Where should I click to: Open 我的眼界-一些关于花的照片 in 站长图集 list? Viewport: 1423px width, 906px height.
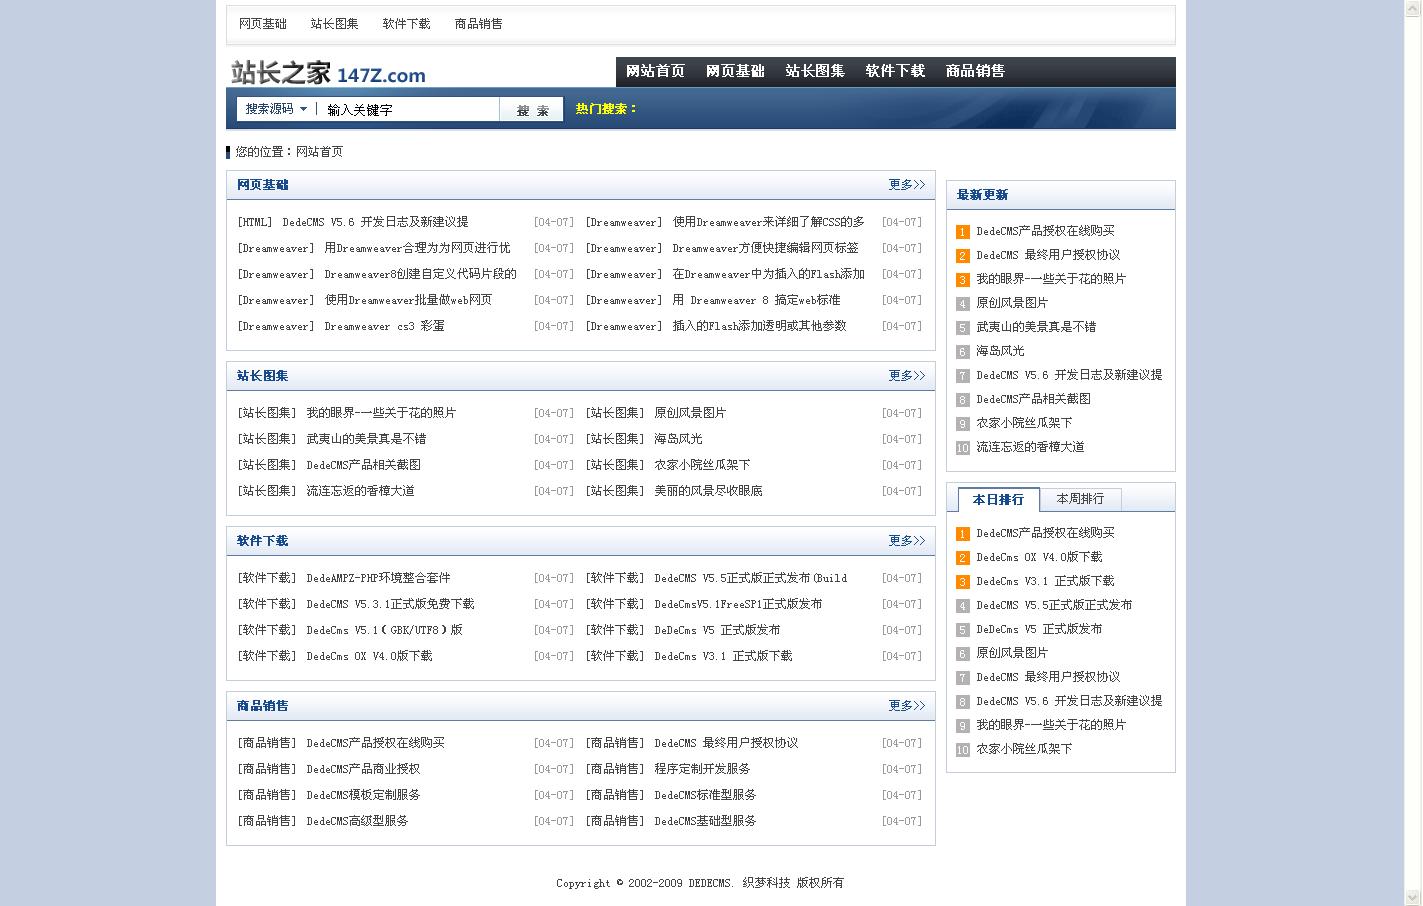pyautogui.click(x=381, y=413)
